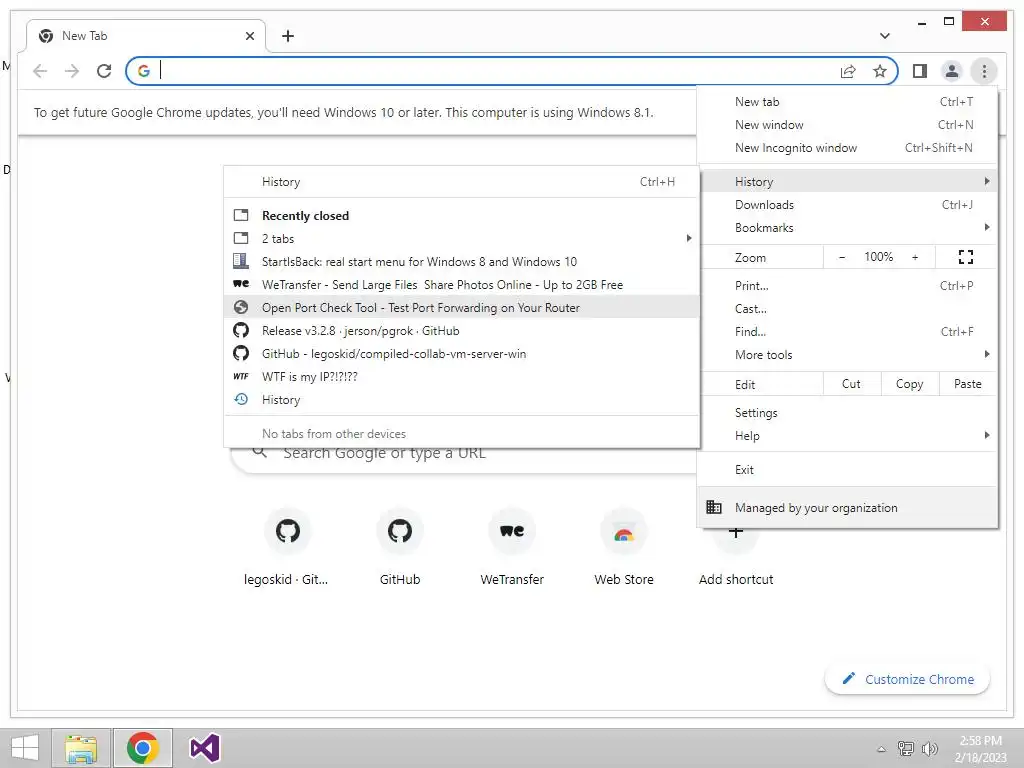Share this page via share icon
The height and width of the screenshot is (768, 1024).
point(848,71)
